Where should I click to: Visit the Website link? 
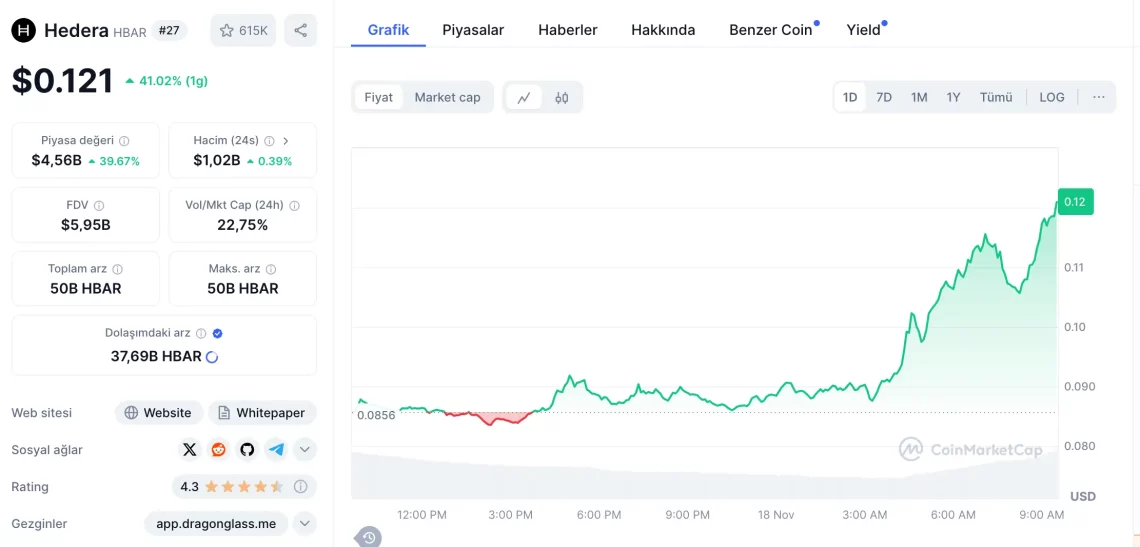[x=158, y=413]
